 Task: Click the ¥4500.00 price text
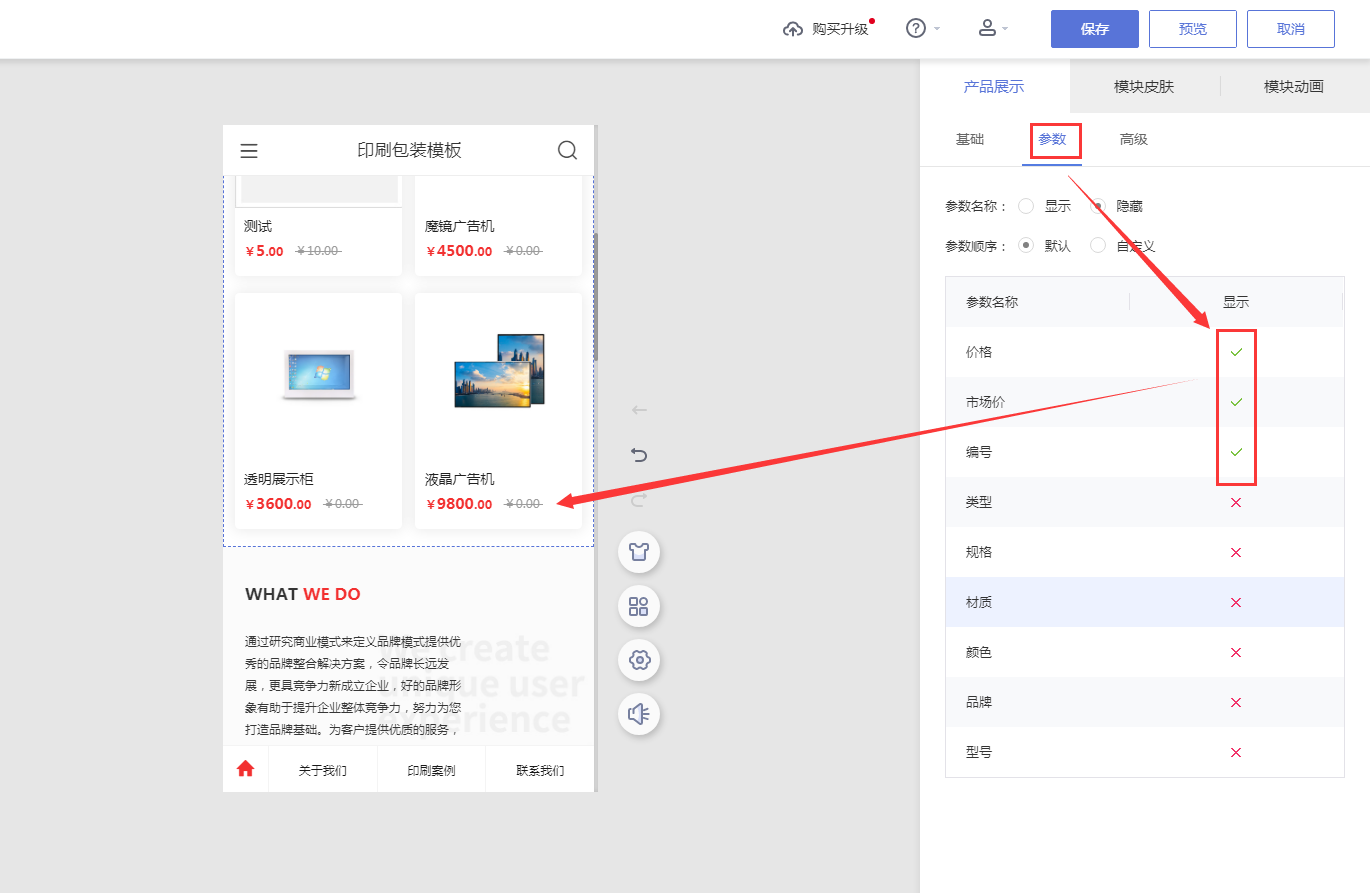pos(459,251)
